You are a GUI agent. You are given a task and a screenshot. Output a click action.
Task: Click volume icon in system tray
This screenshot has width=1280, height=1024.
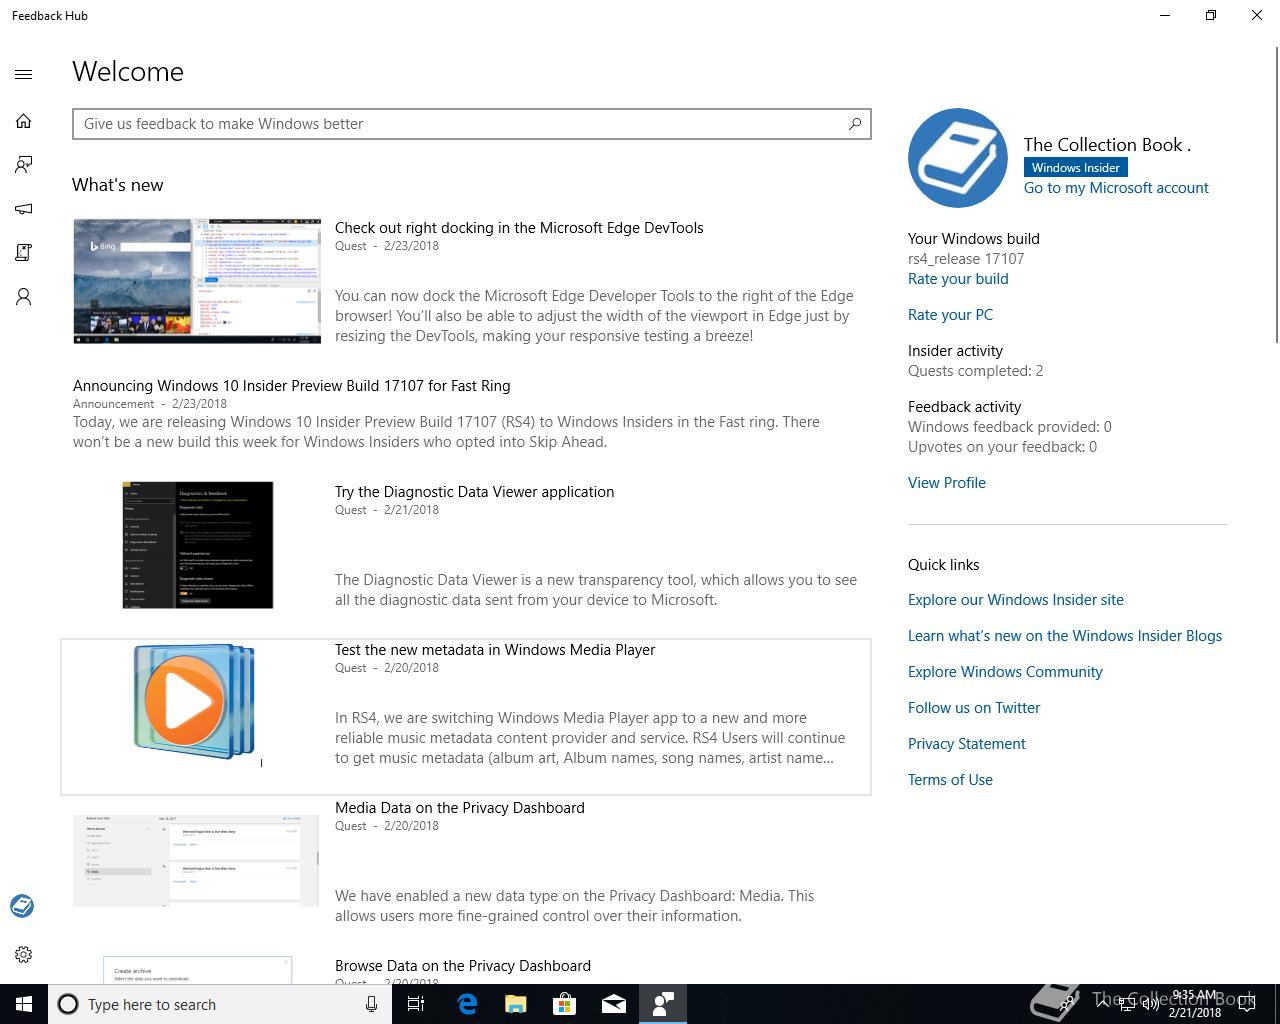pyautogui.click(x=1150, y=1004)
